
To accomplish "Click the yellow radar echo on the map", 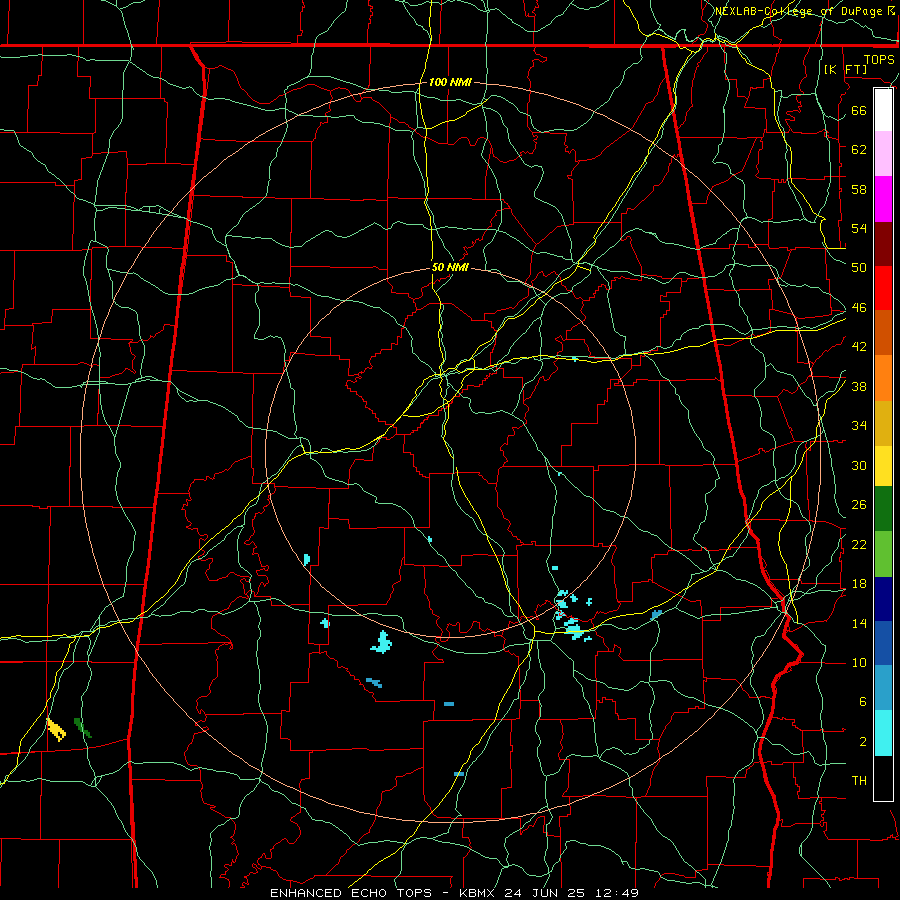I will pyautogui.click(x=56, y=729).
